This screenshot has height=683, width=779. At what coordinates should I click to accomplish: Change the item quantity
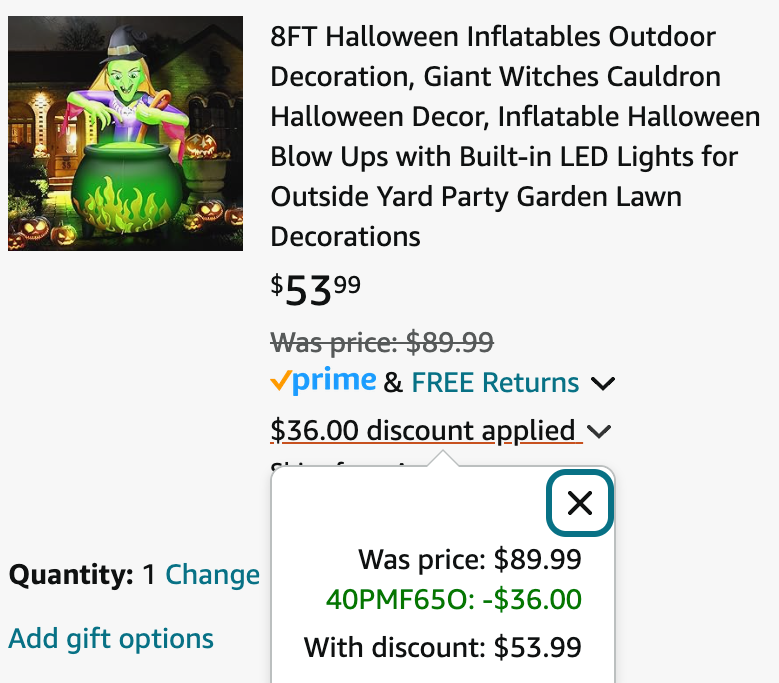212,575
